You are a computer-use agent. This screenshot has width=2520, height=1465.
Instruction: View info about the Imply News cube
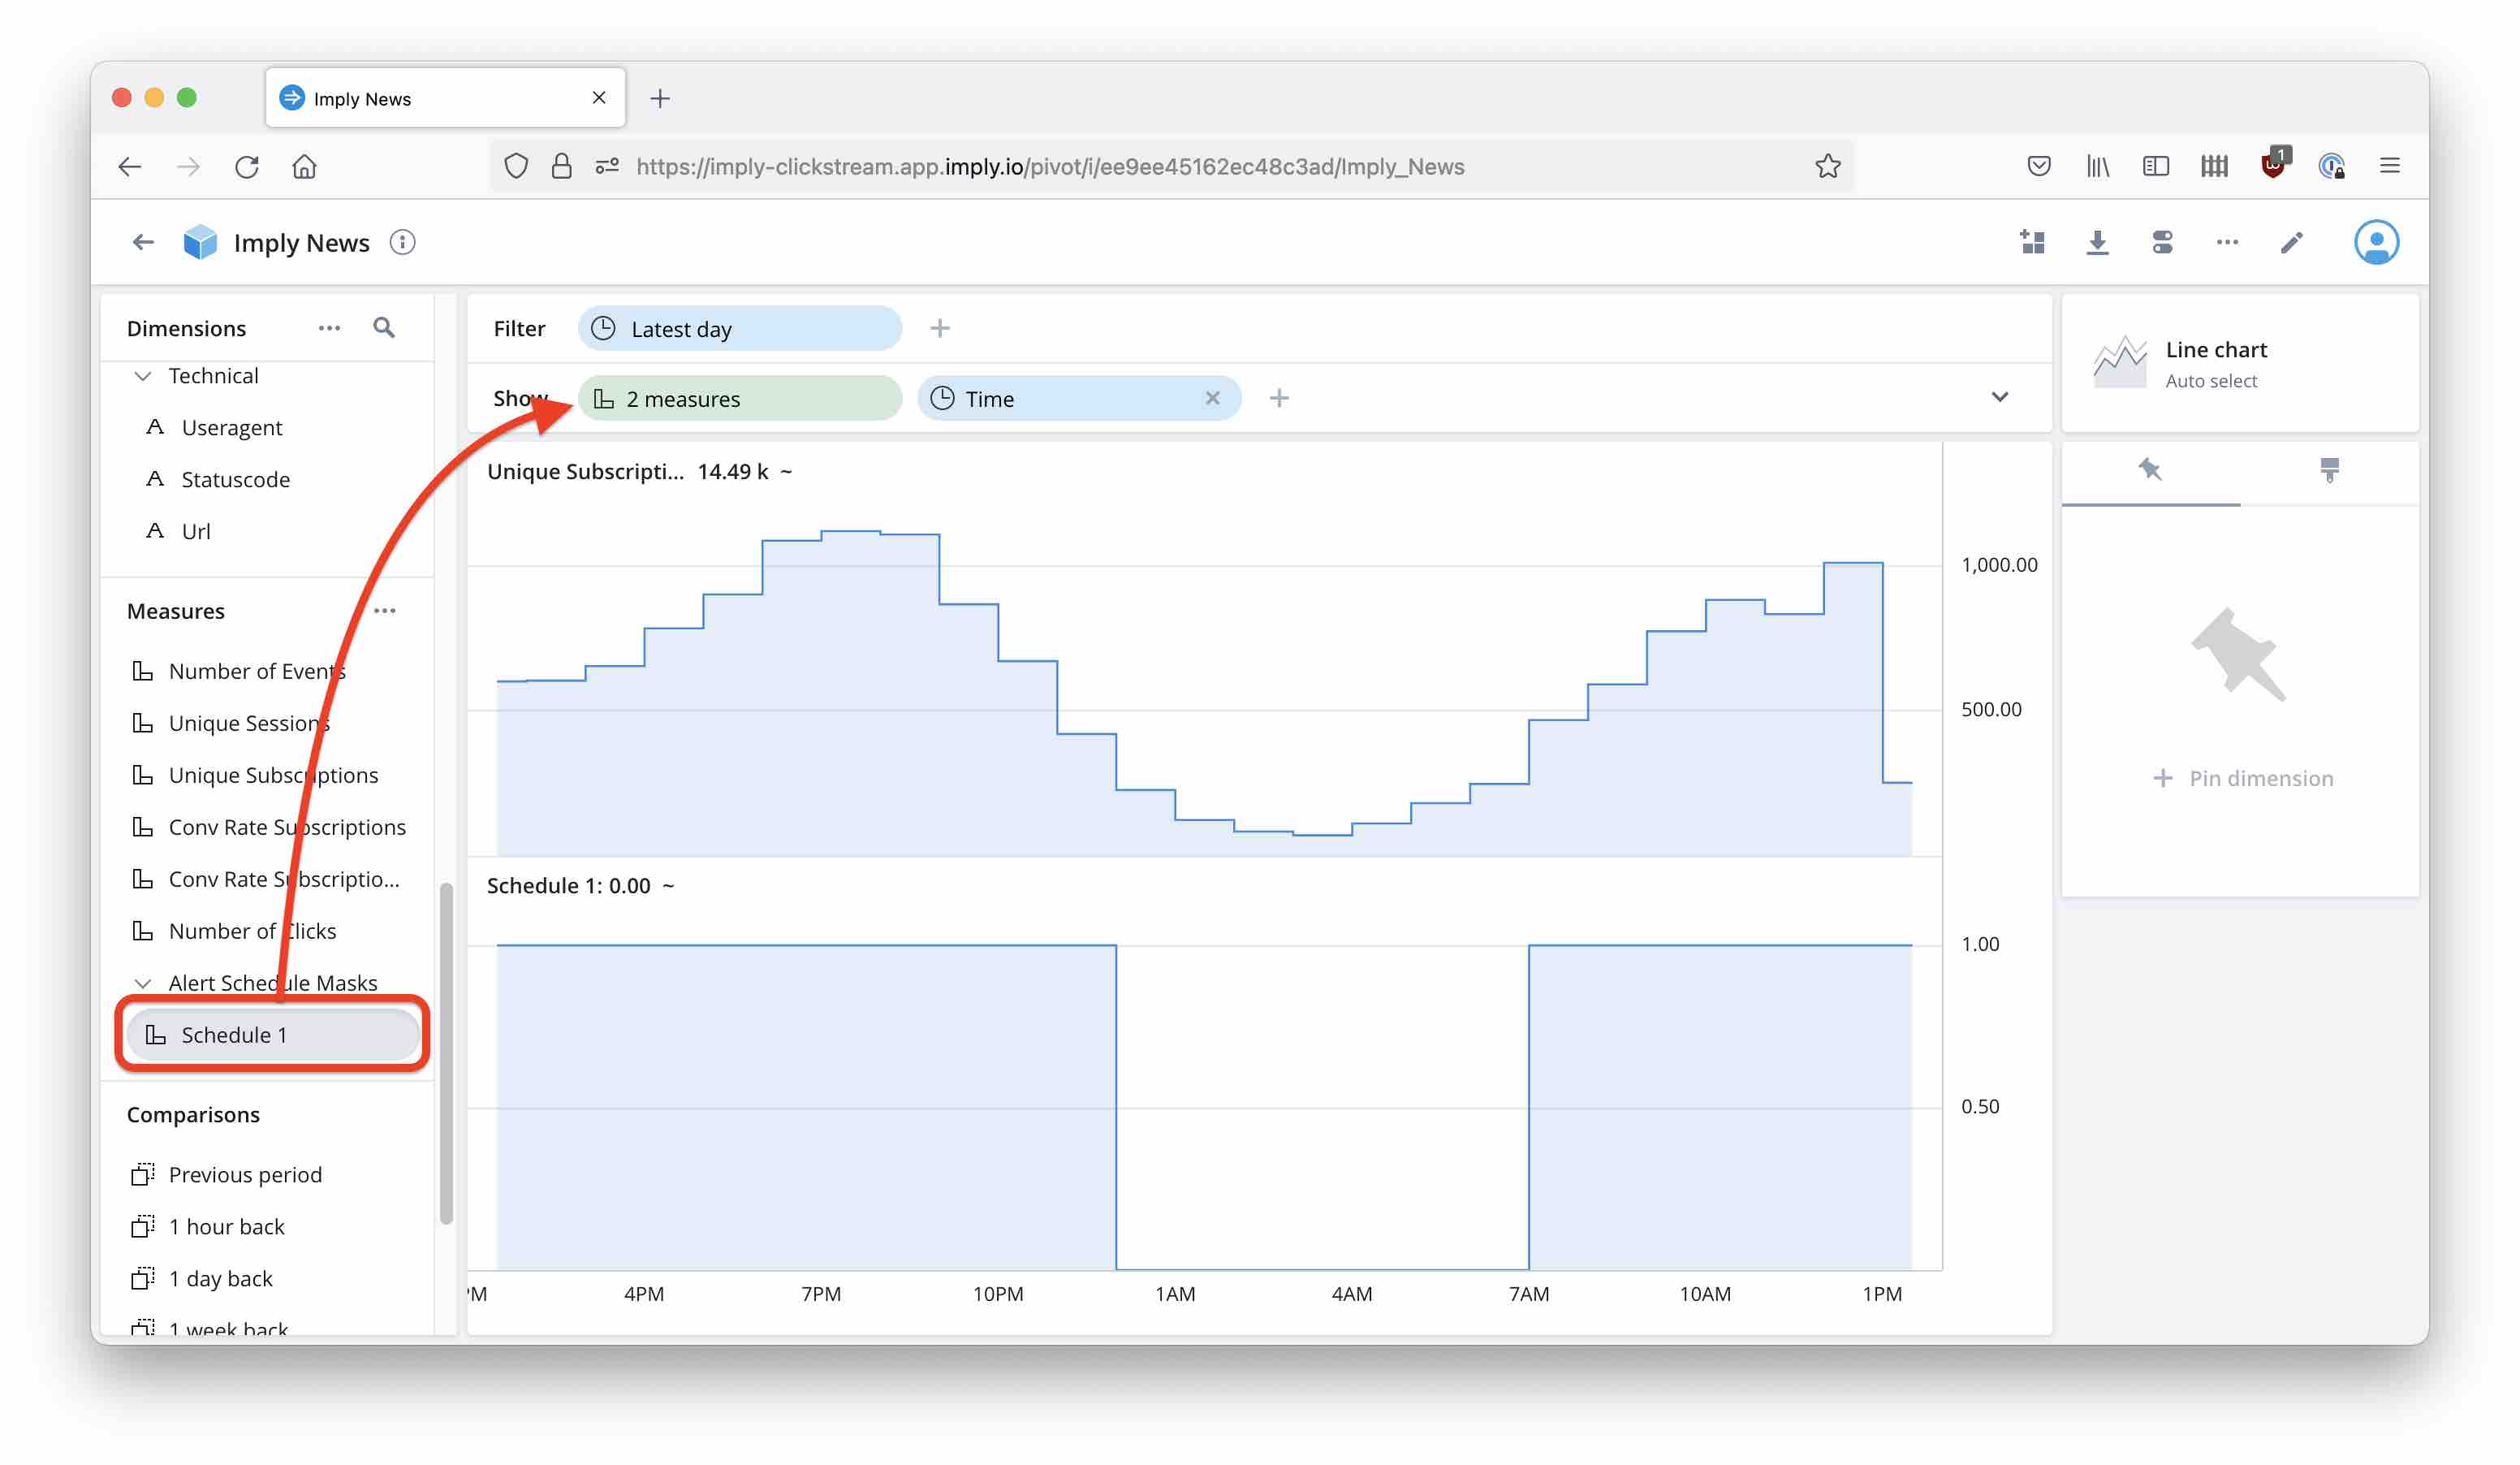pos(403,242)
